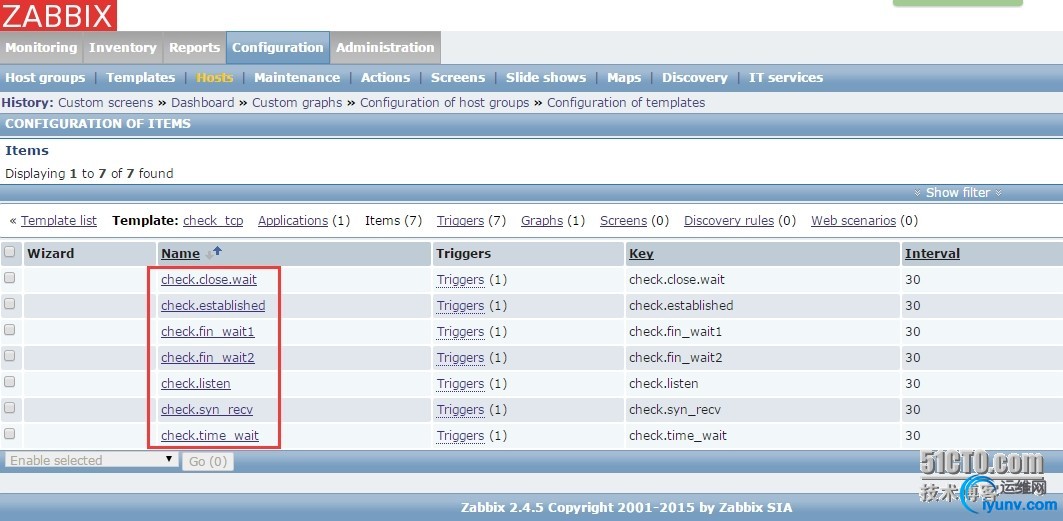Viewport: 1063px width, 521px height.
Task: Open the Enable selected dropdown
Action: 92,461
